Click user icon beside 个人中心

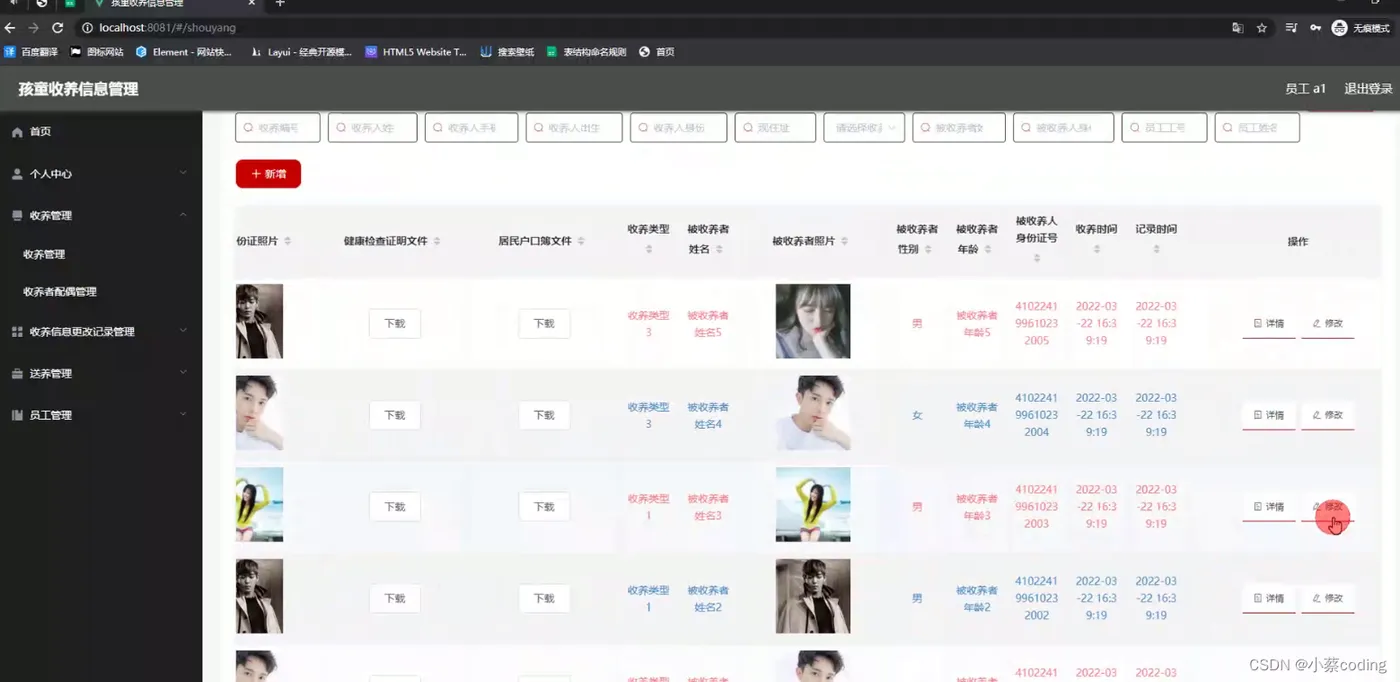point(17,174)
